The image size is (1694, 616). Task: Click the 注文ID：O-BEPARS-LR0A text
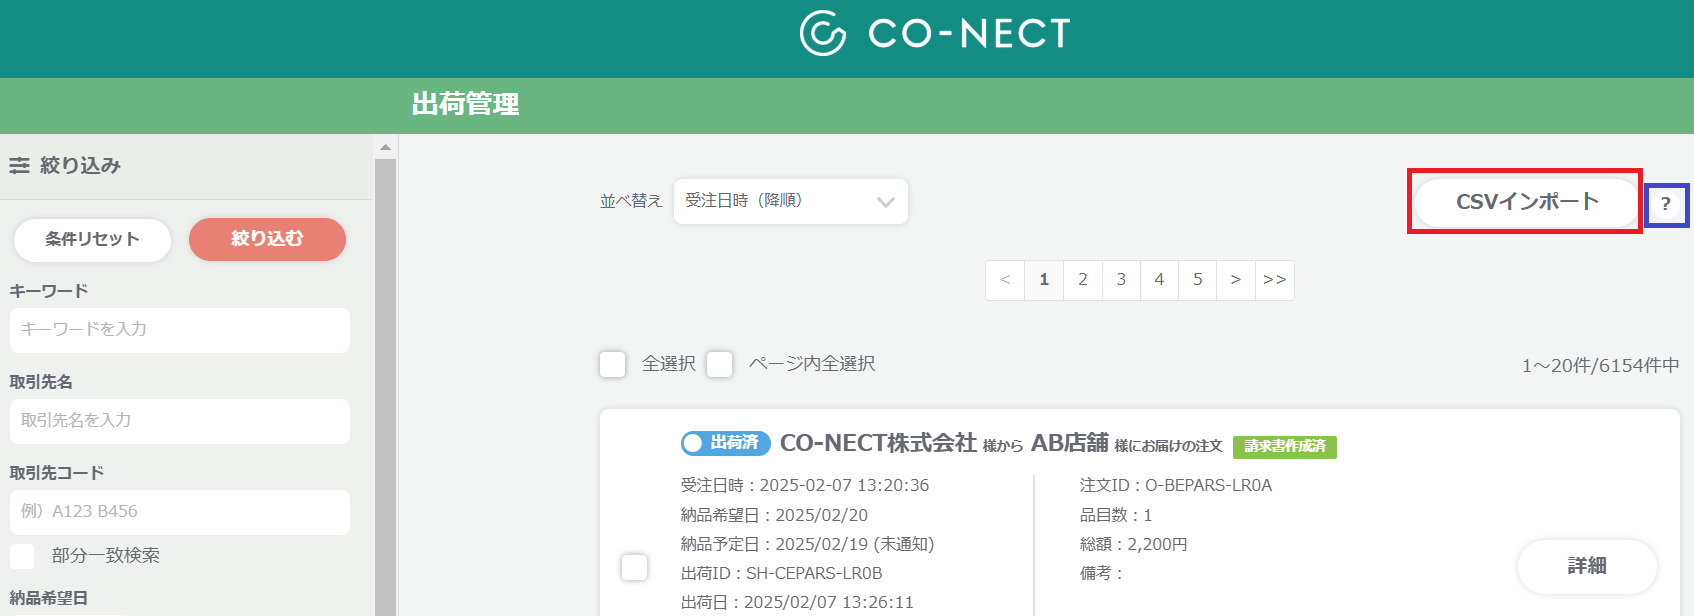[1176, 486]
